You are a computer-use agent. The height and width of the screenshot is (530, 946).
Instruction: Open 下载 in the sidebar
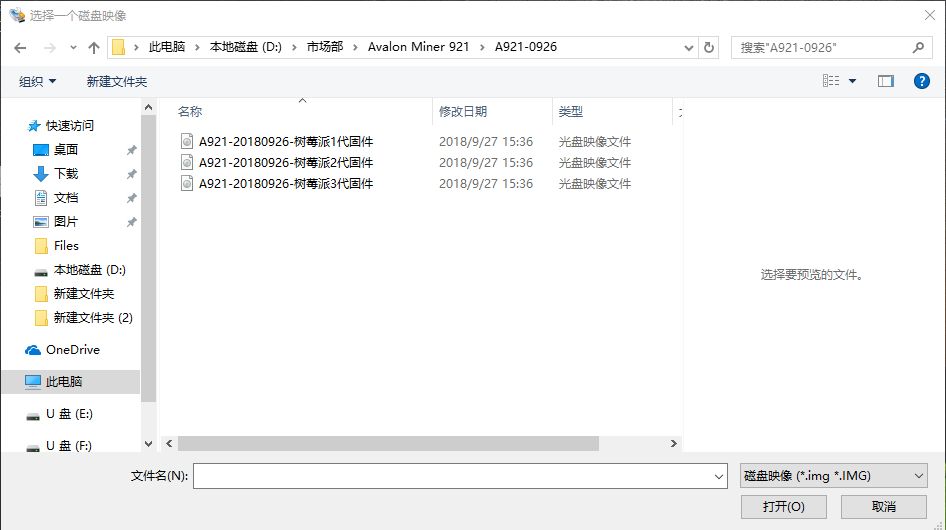tap(66, 174)
